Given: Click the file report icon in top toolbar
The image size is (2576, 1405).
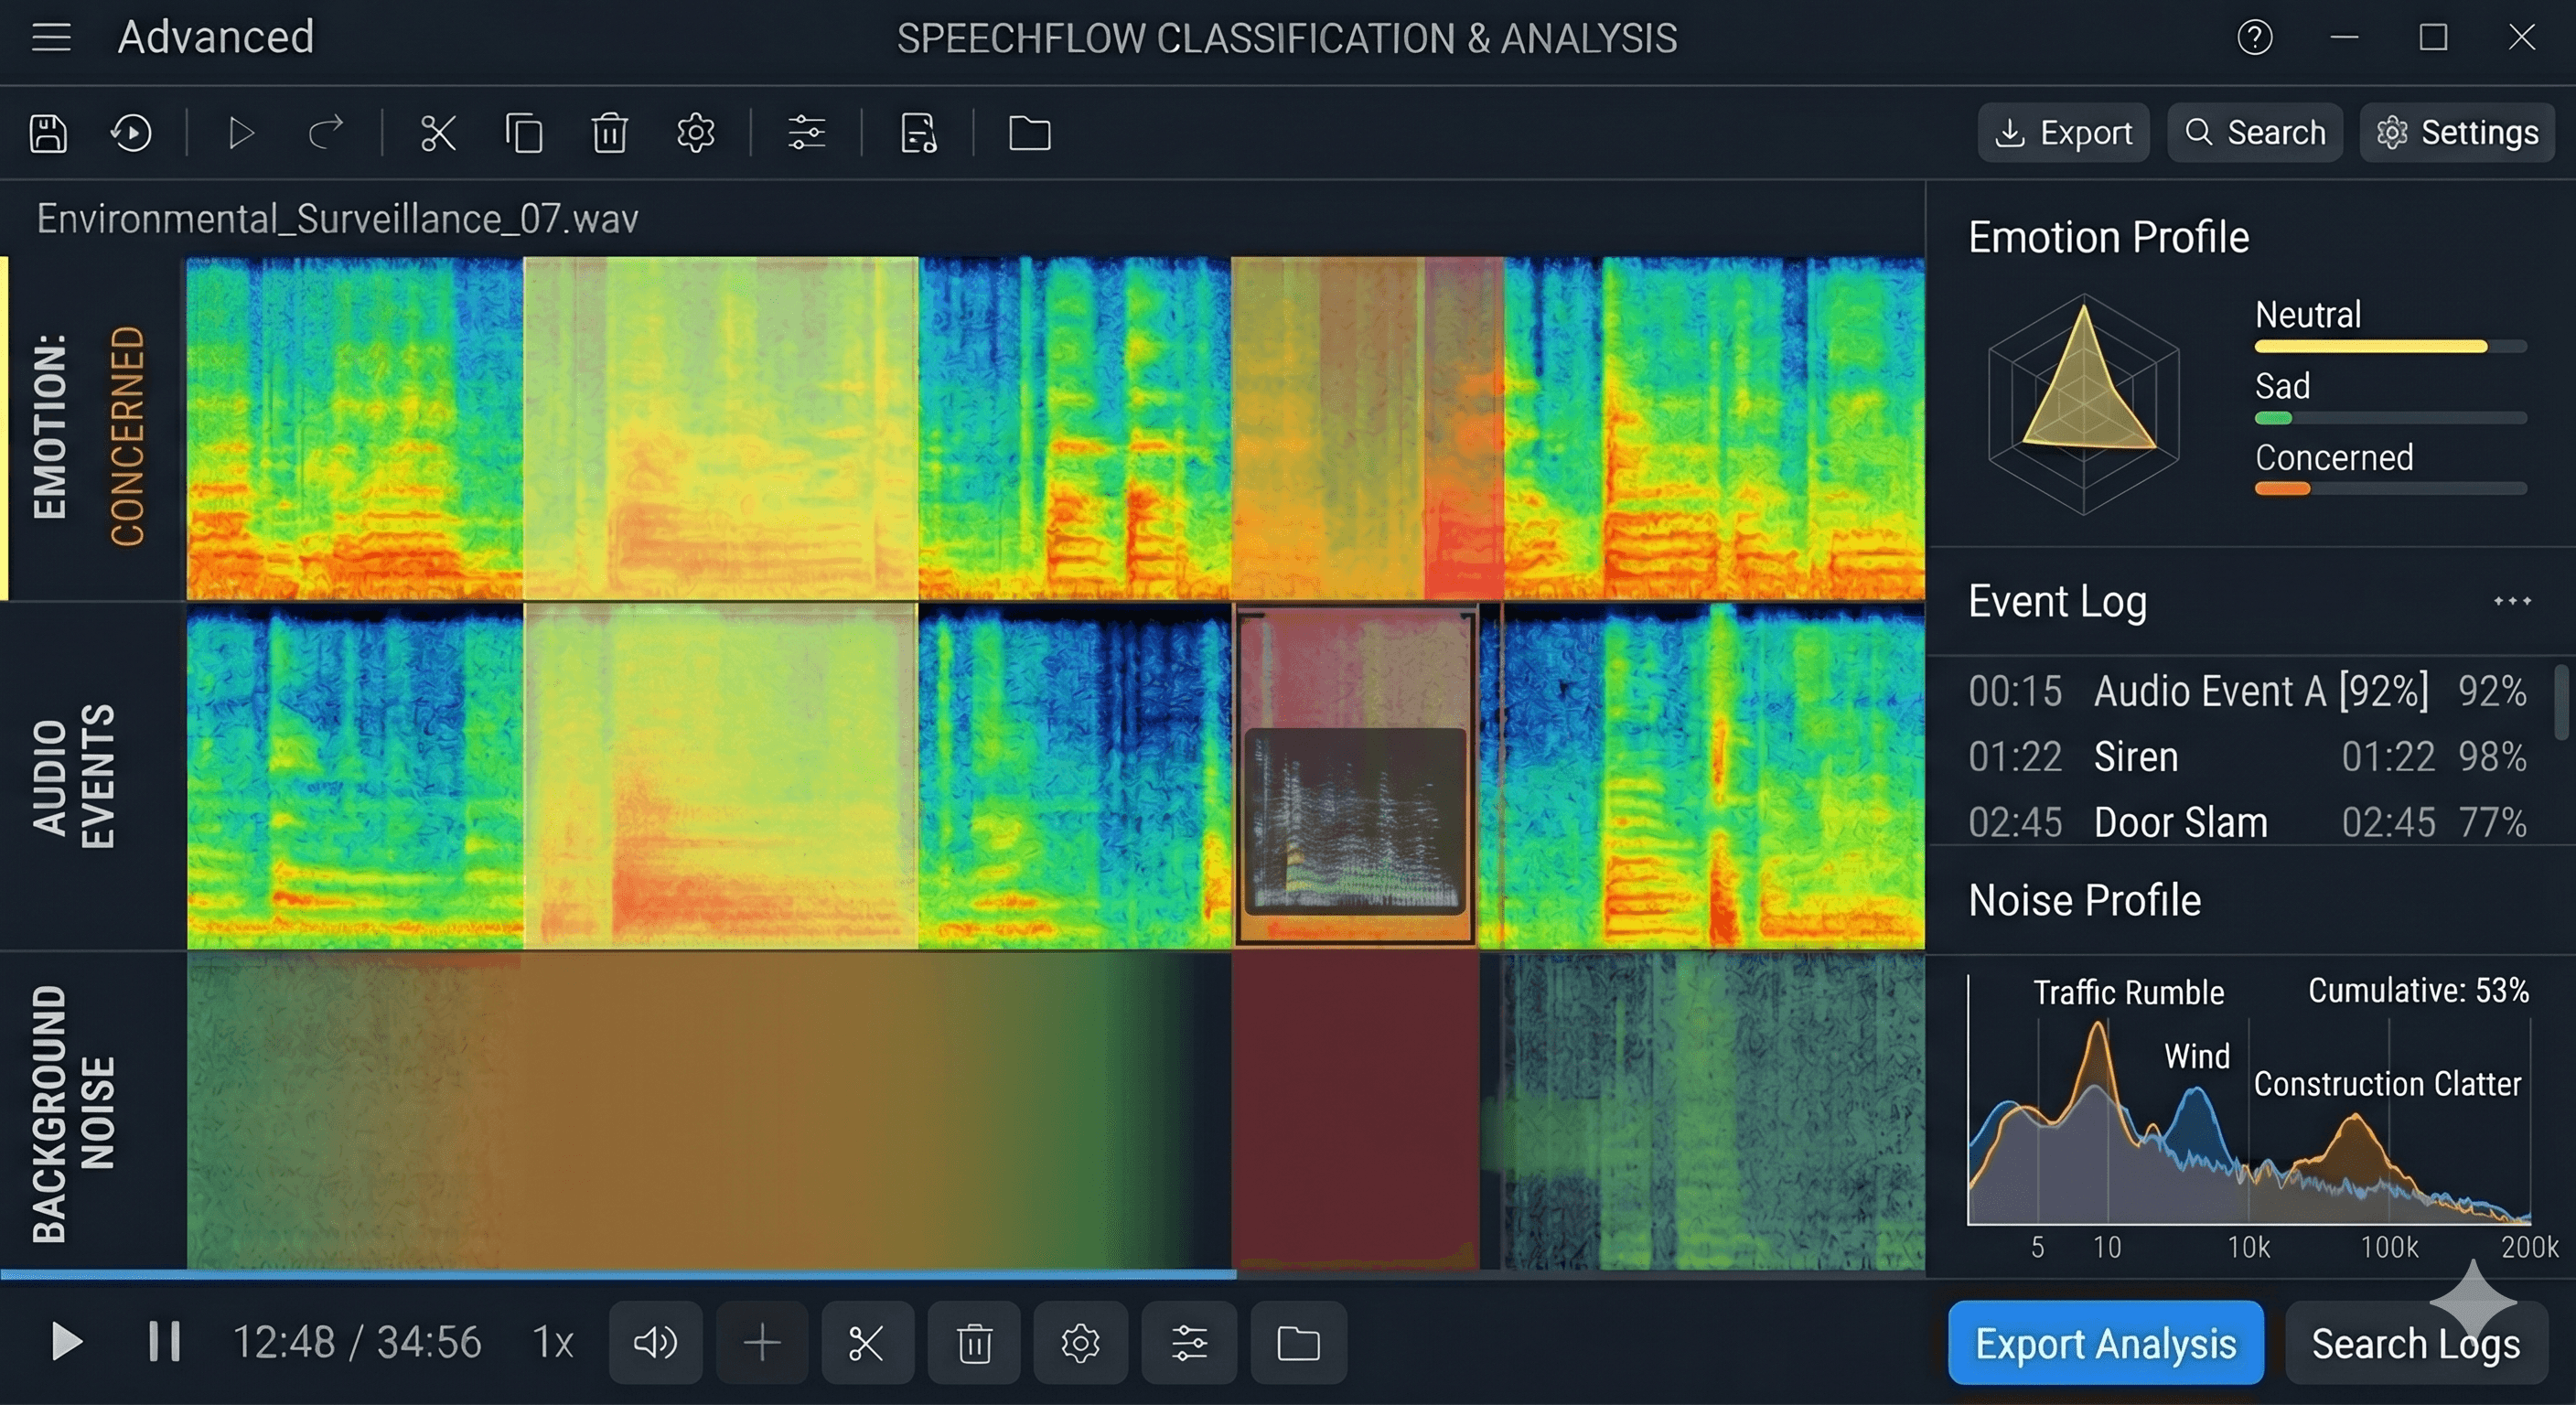Looking at the screenshot, I should tap(918, 133).
